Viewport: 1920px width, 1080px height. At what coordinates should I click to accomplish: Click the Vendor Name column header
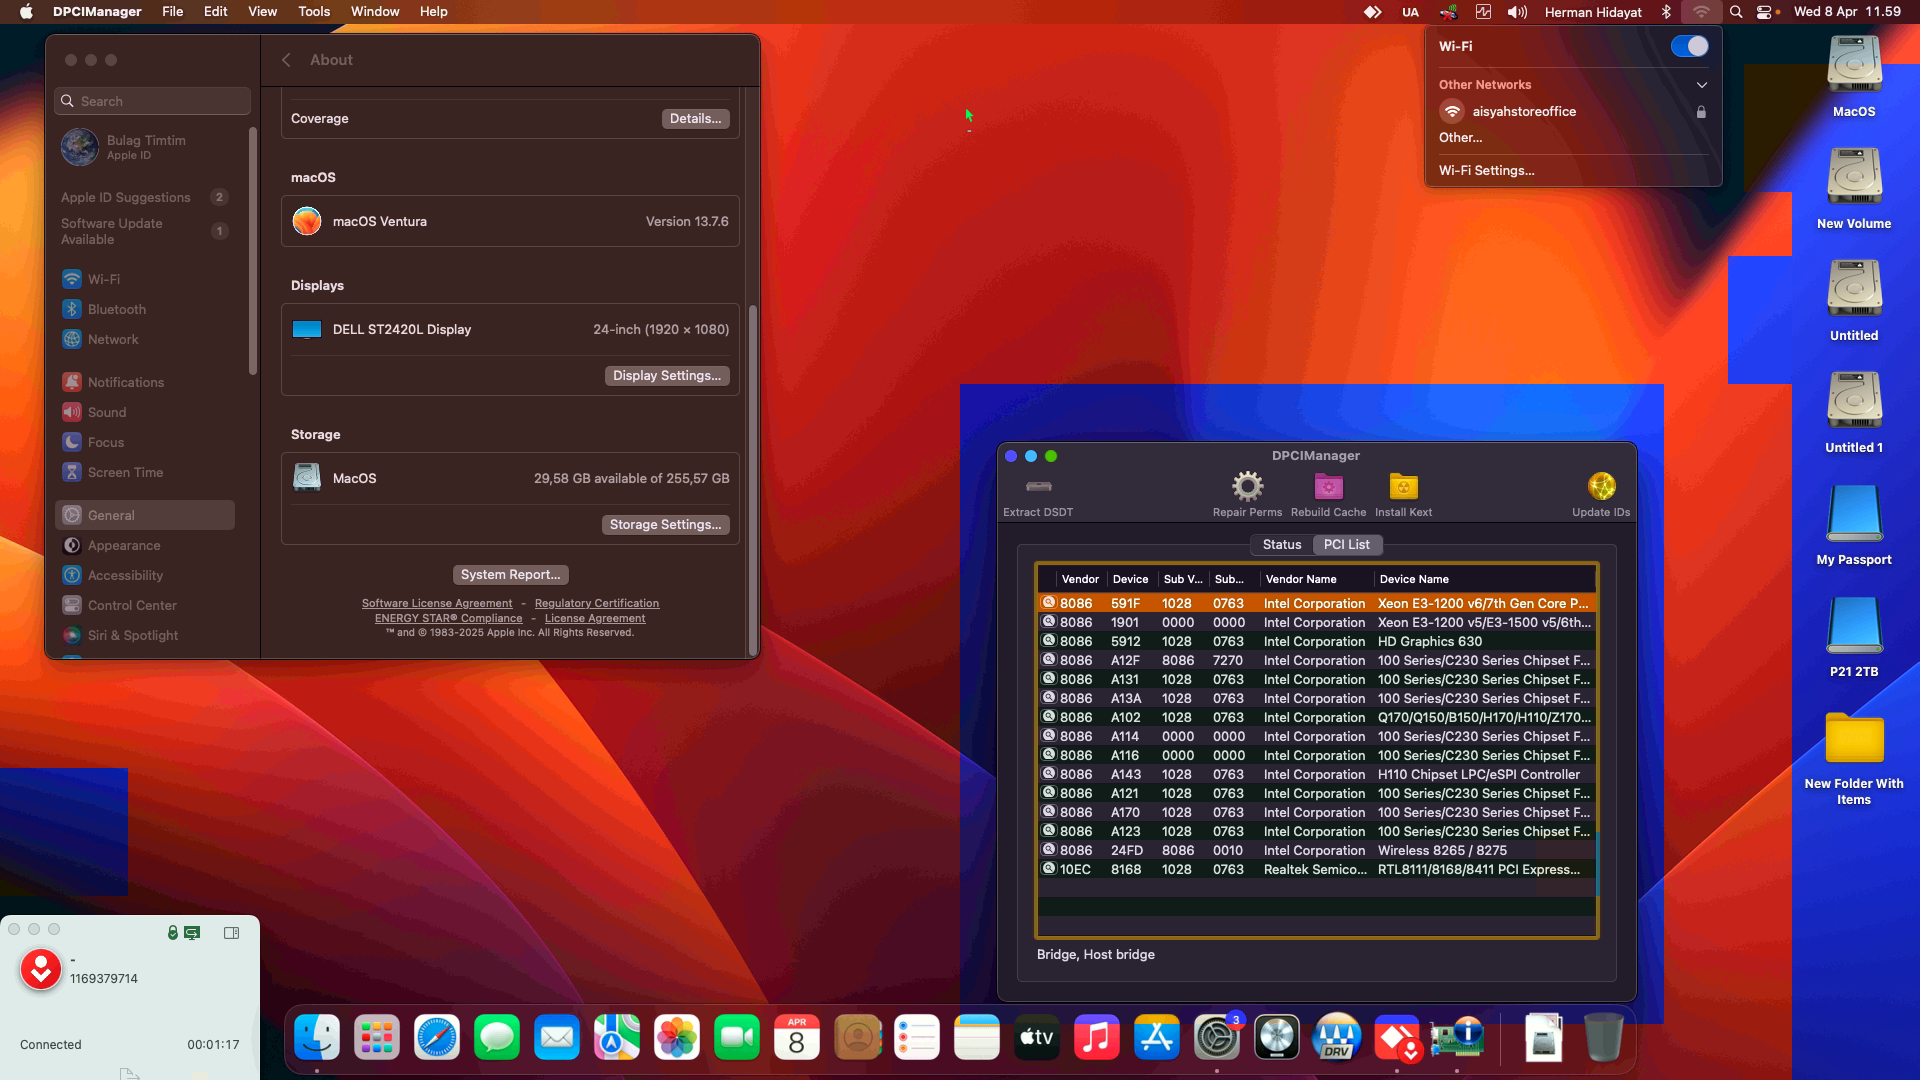pyautogui.click(x=1315, y=579)
